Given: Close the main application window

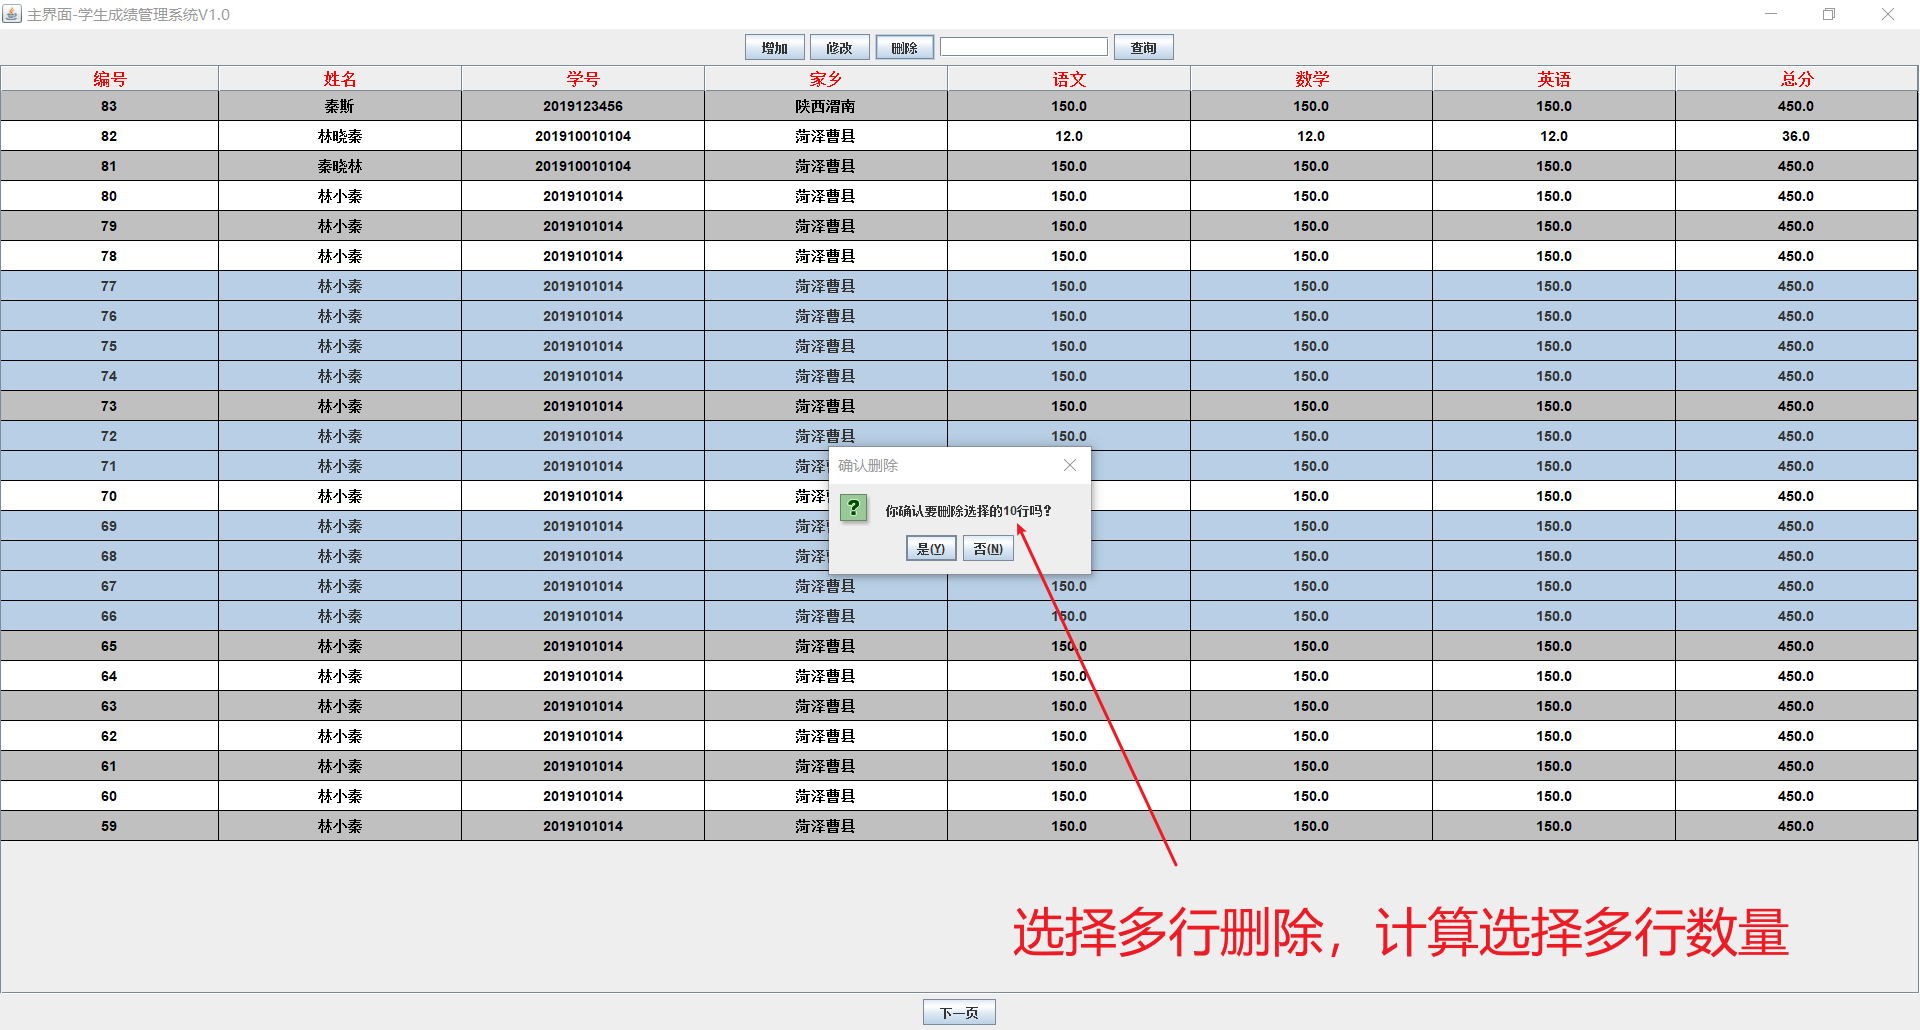Looking at the screenshot, I should coord(1888,14).
